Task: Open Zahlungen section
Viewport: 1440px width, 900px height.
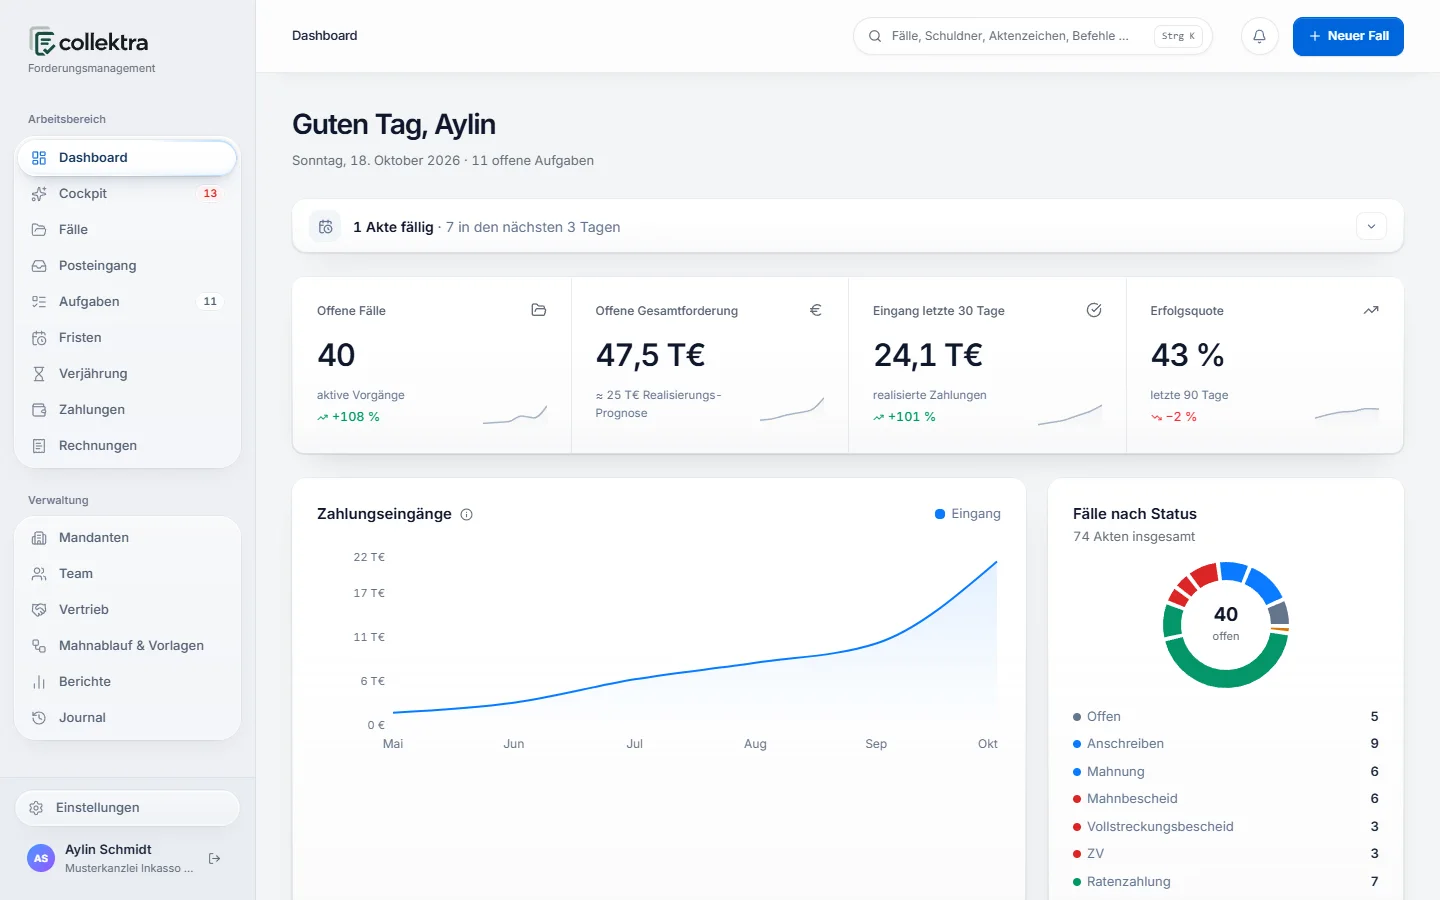Action: pos(127,410)
